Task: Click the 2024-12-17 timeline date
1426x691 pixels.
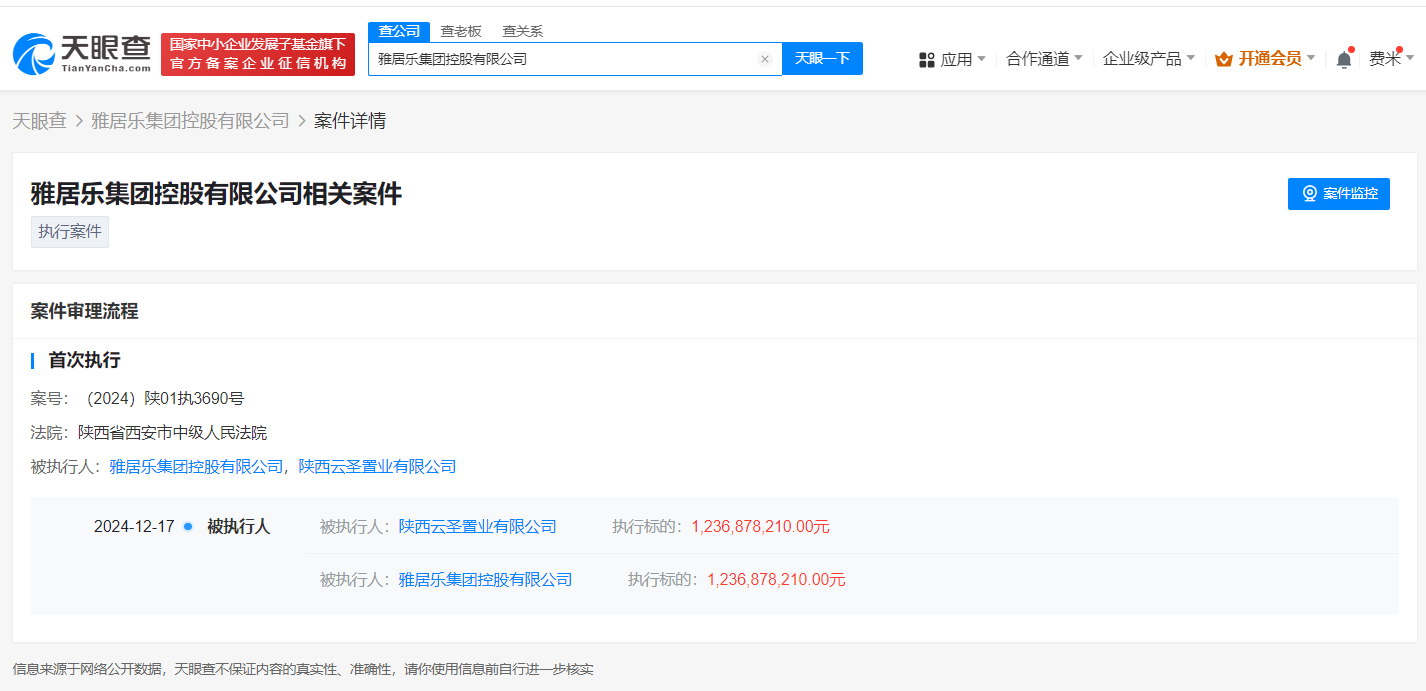Action: [x=134, y=526]
